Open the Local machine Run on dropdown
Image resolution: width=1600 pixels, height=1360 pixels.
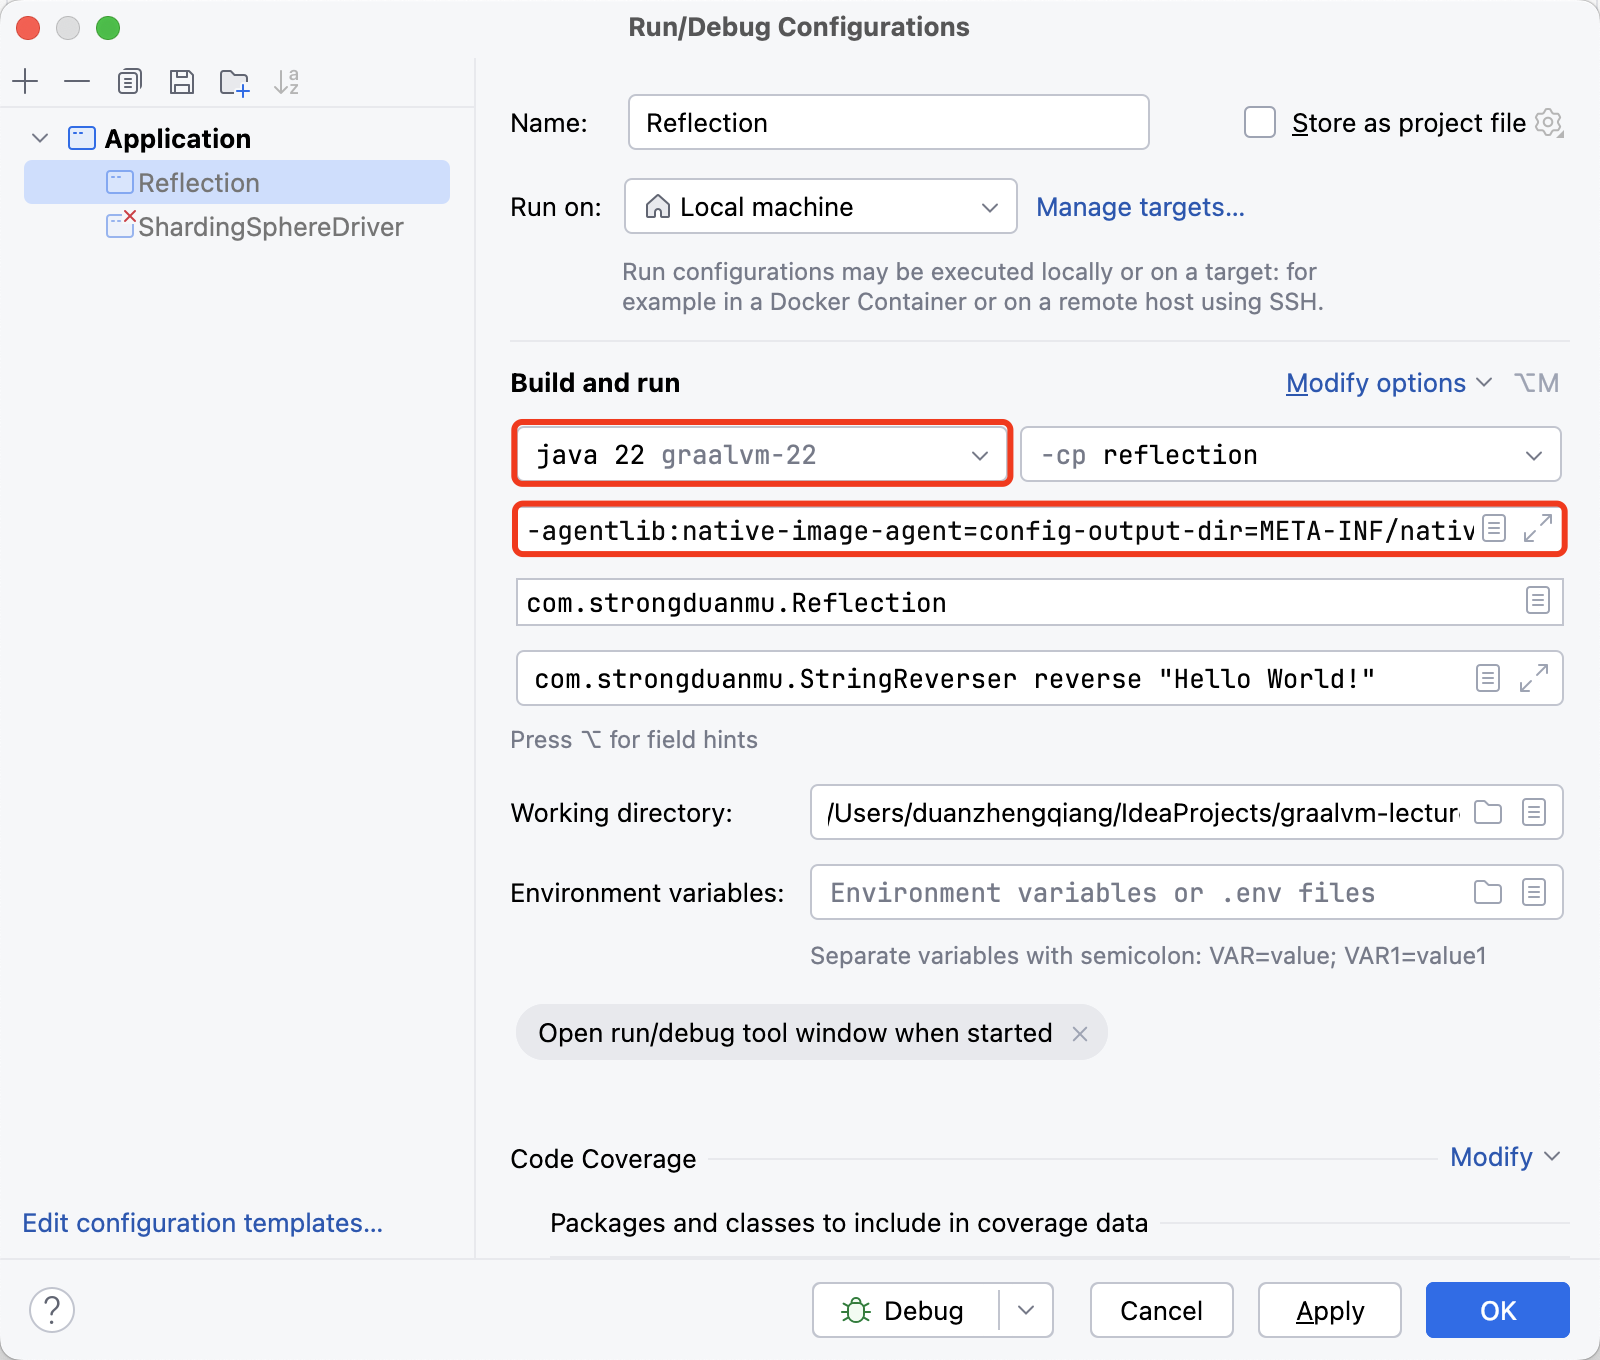[x=820, y=207]
